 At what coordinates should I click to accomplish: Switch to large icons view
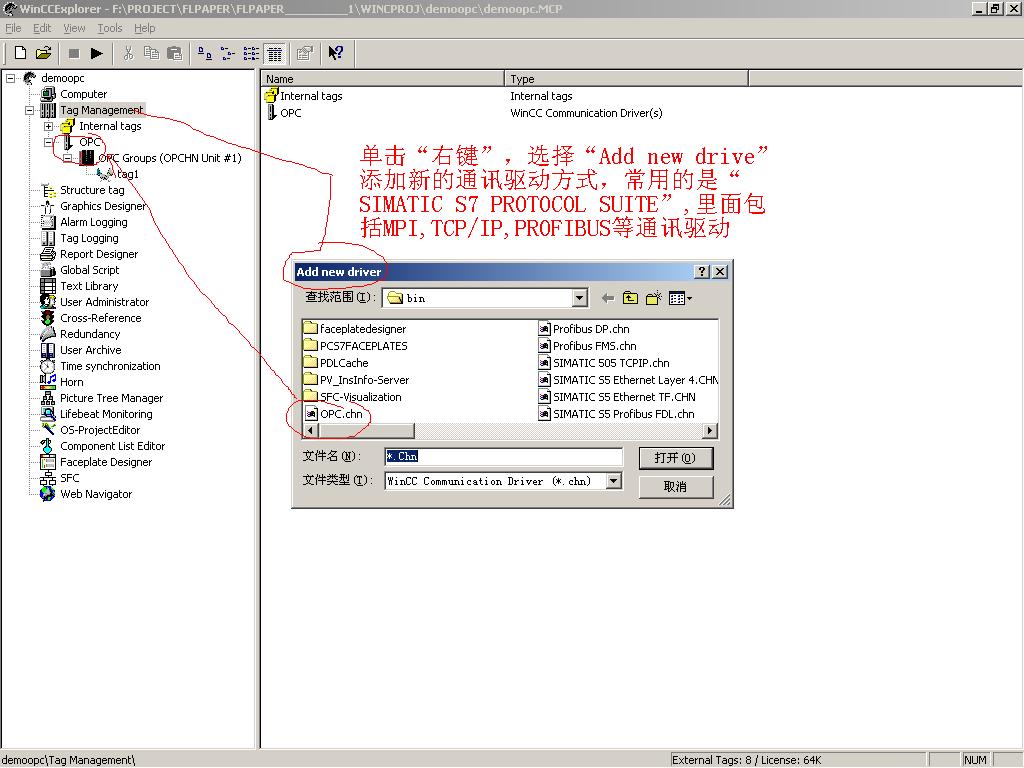point(205,53)
